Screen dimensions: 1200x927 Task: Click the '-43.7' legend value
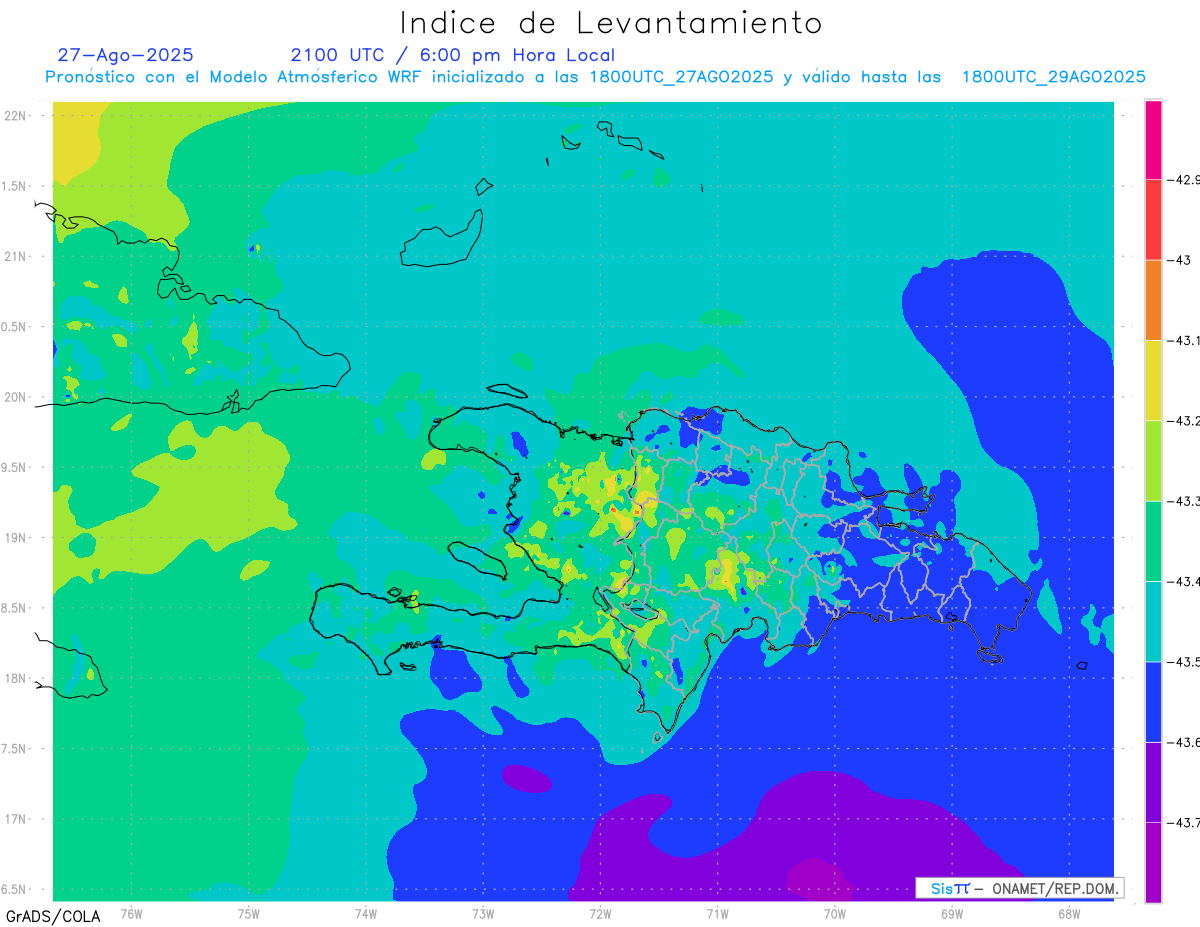click(x=1183, y=822)
